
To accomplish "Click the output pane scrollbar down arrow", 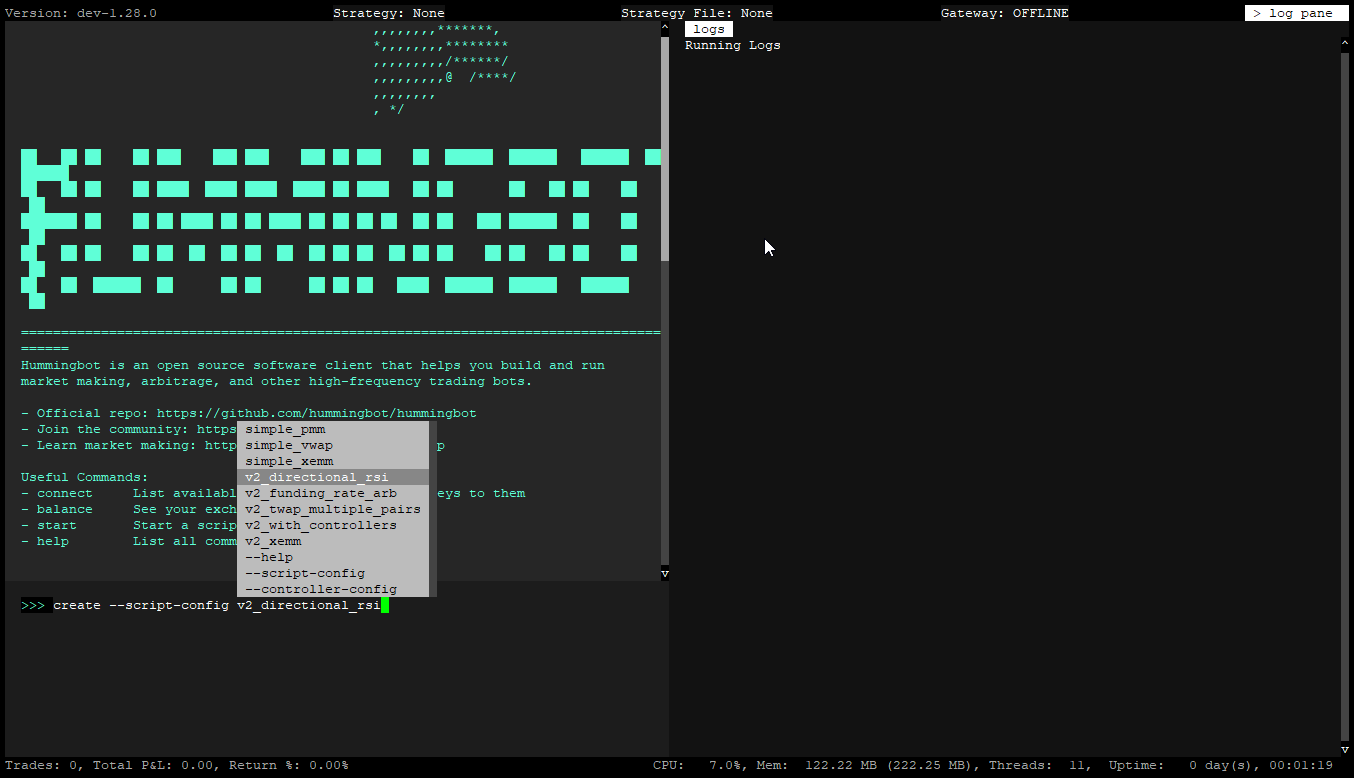I will (665, 574).
